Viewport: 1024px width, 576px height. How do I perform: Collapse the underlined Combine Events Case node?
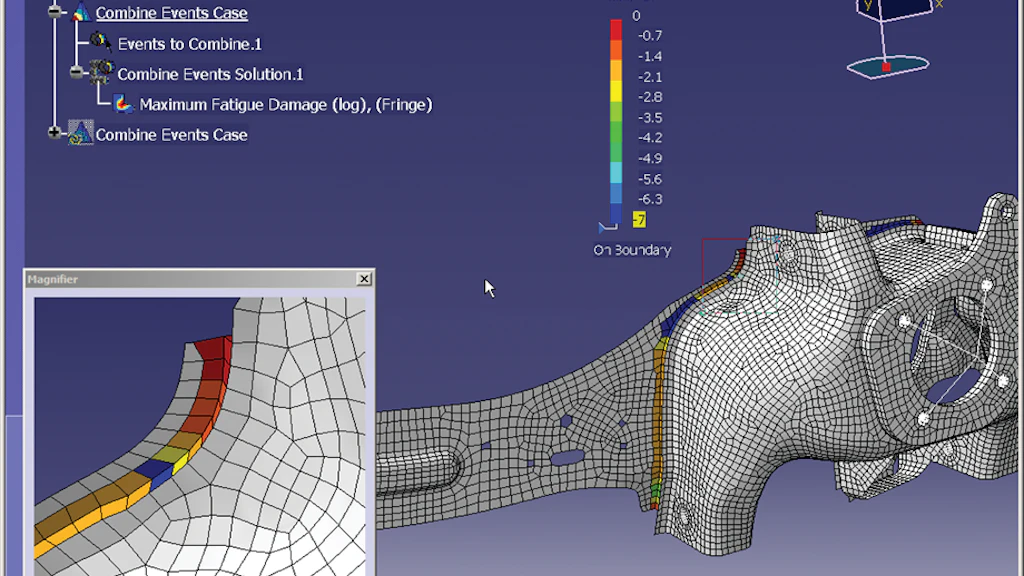tap(55, 11)
